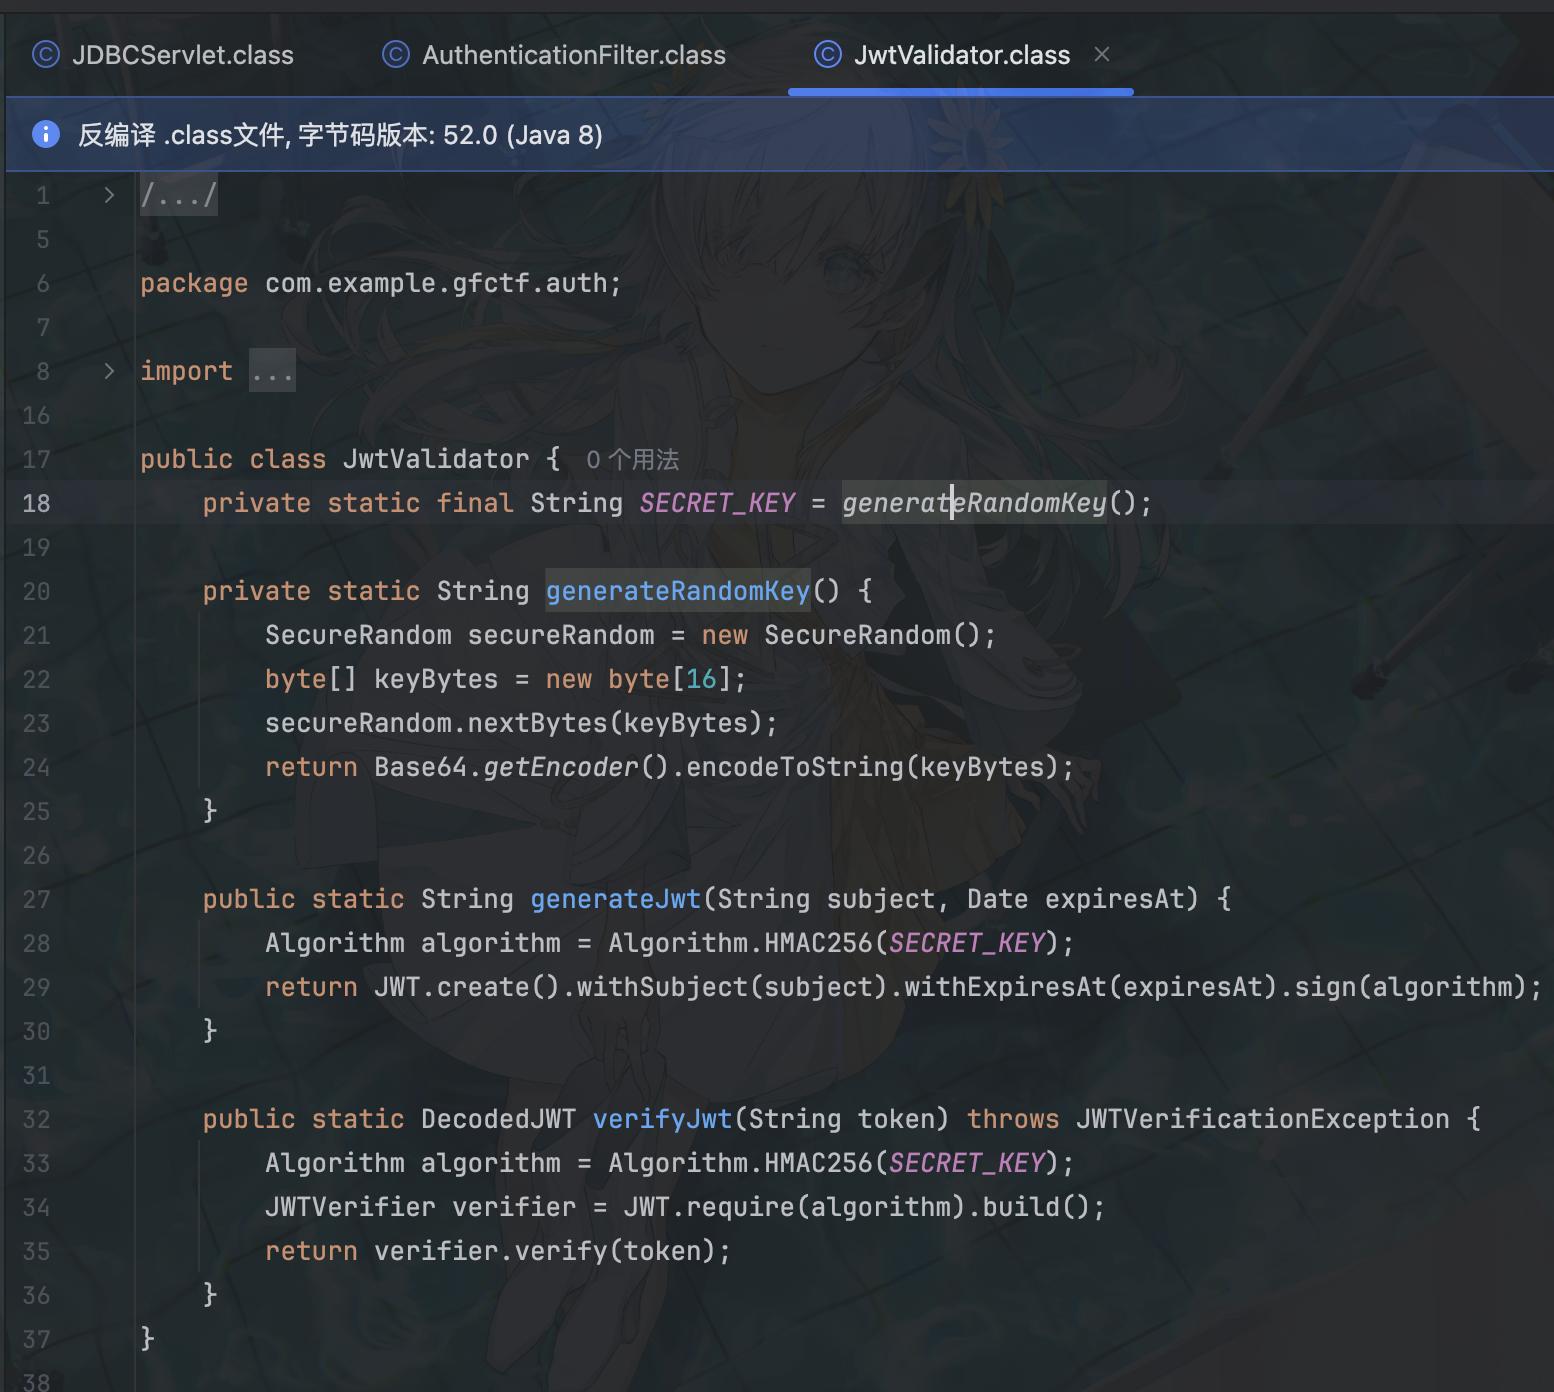This screenshot has height=1392, width=1554.
Task: Close the JwtValidator.class tab
Action: pos(1102,55)
